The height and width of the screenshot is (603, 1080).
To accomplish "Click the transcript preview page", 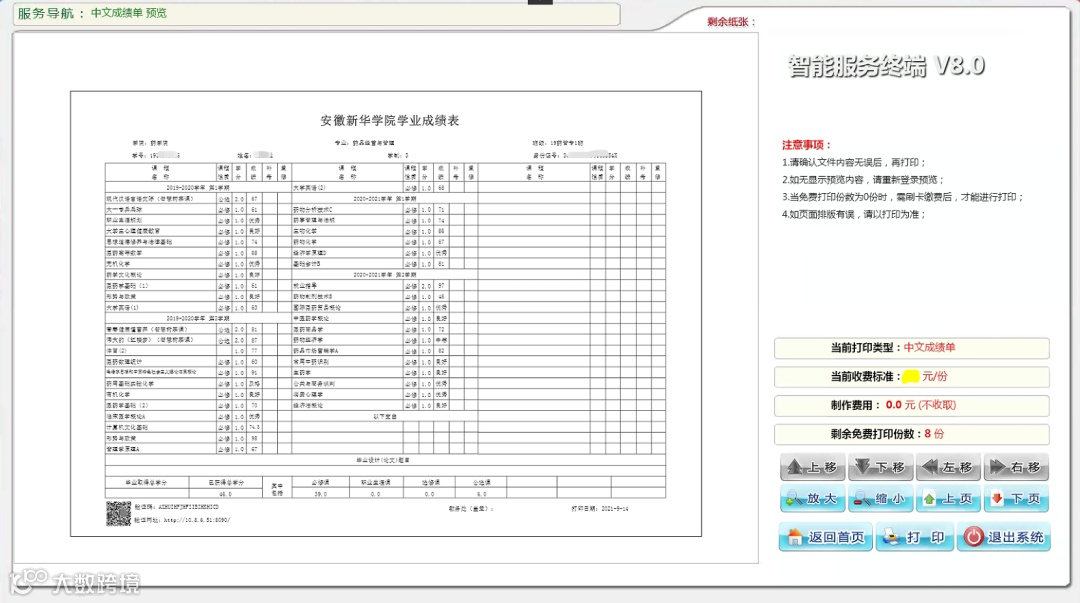I will 386,314.
